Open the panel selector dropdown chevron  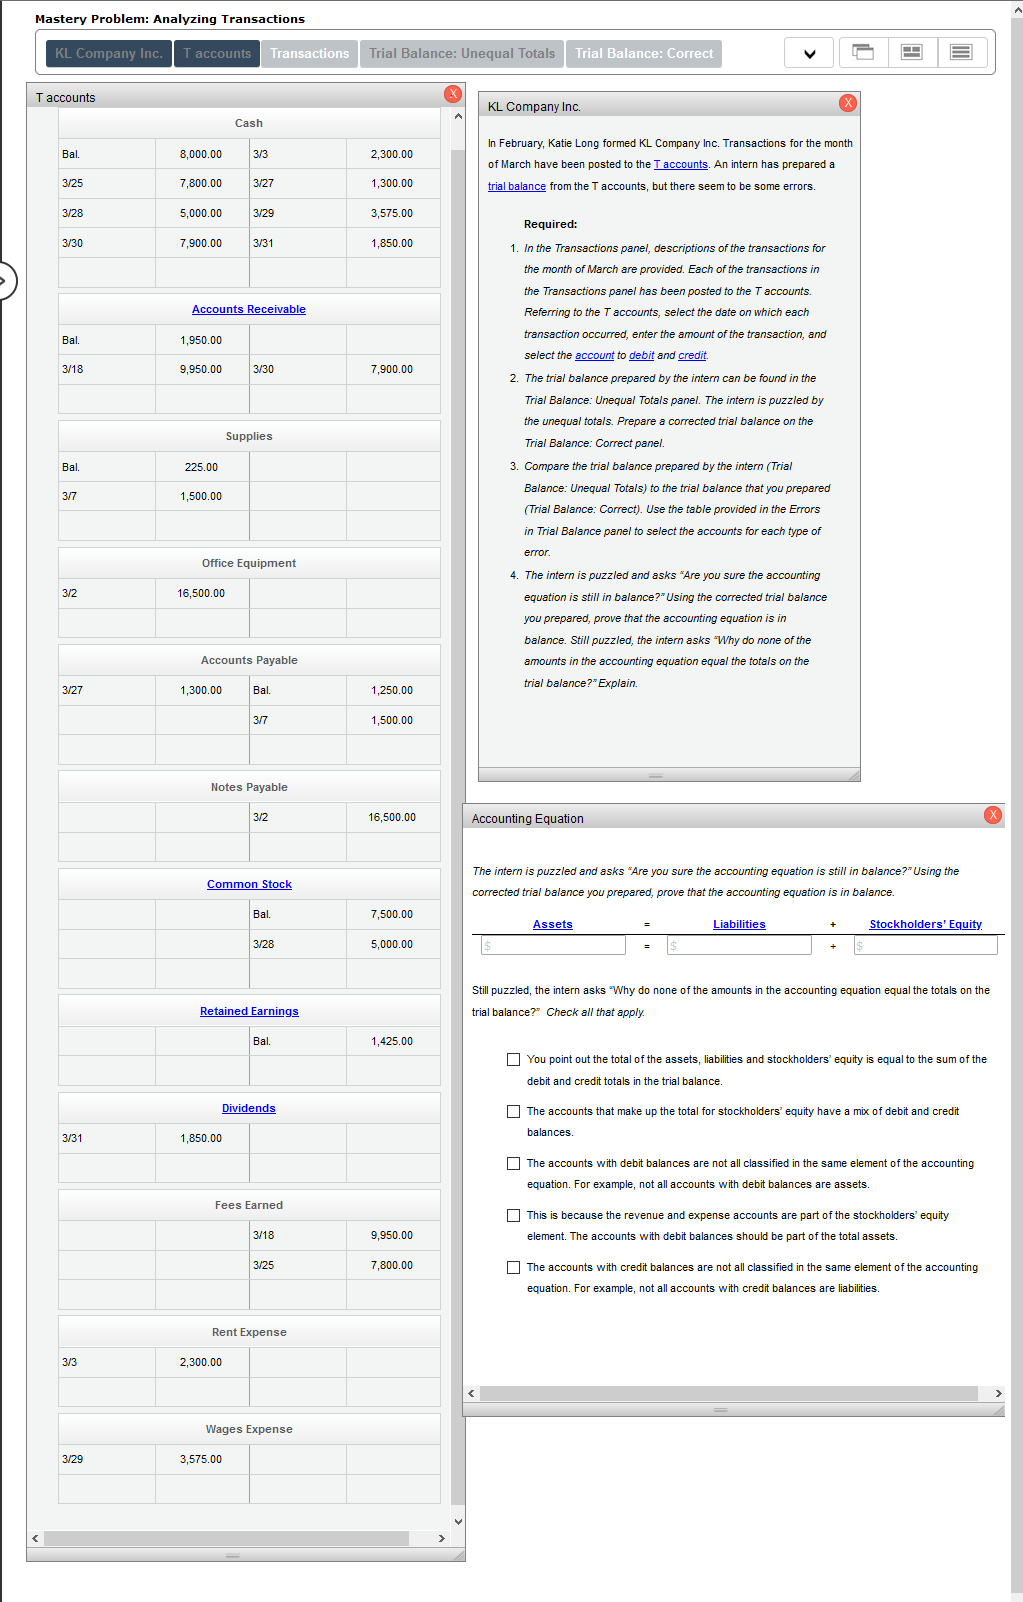pos(810,53)
